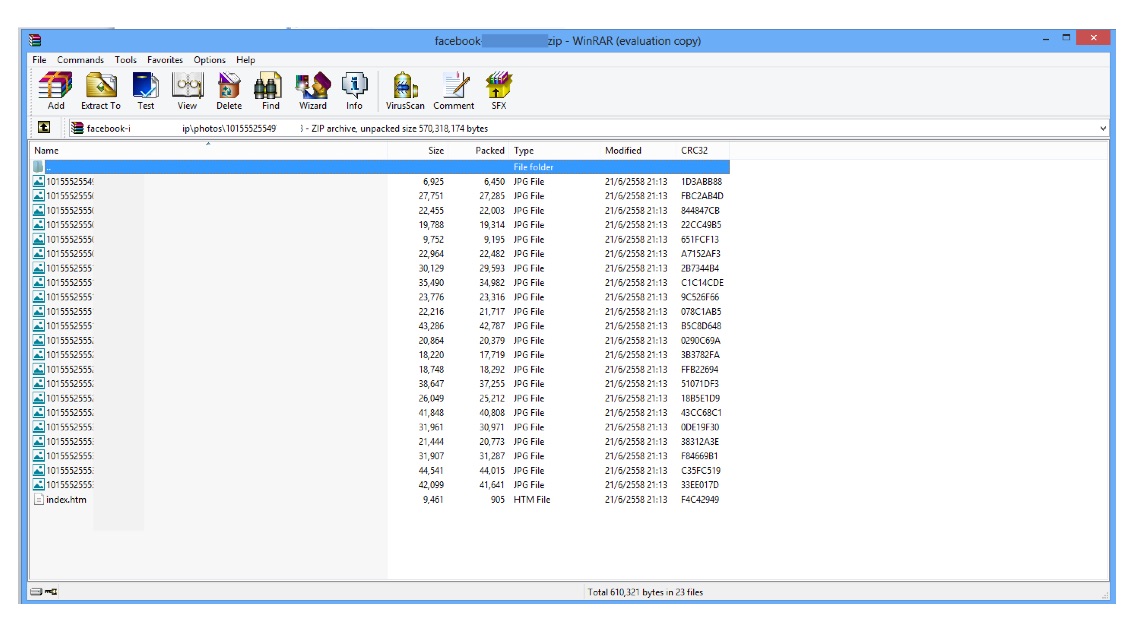Select file sized 44,541 bytes

[x=380, y=470]
